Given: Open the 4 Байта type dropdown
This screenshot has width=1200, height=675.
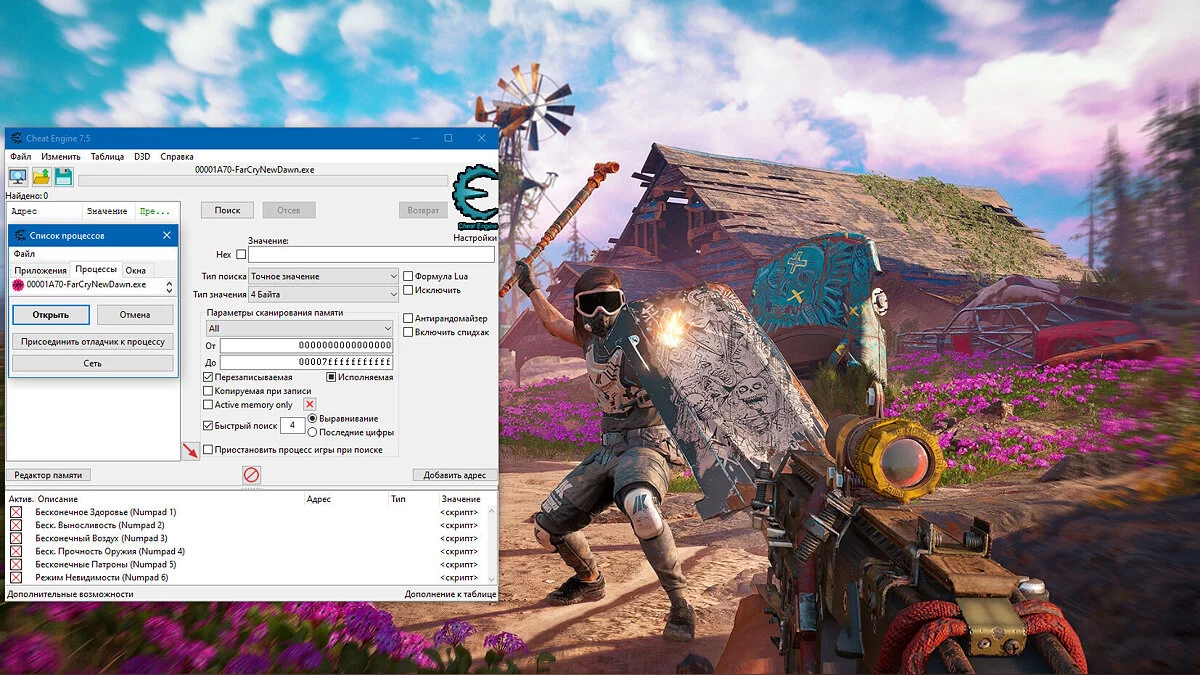Looking at the screenshot, I should pyautogui.click(x=323, y=294).
